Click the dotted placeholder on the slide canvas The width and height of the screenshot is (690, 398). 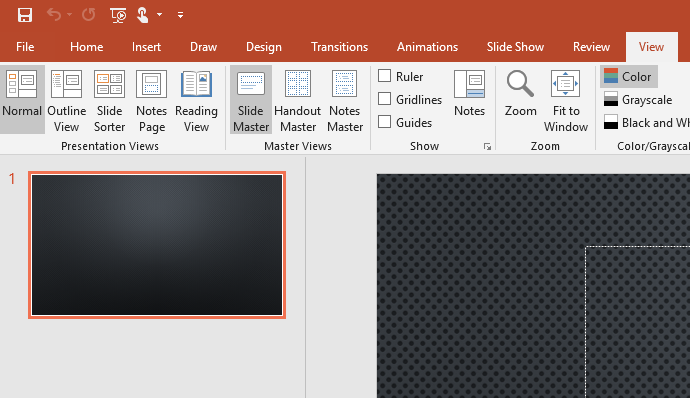coord(638,321)
